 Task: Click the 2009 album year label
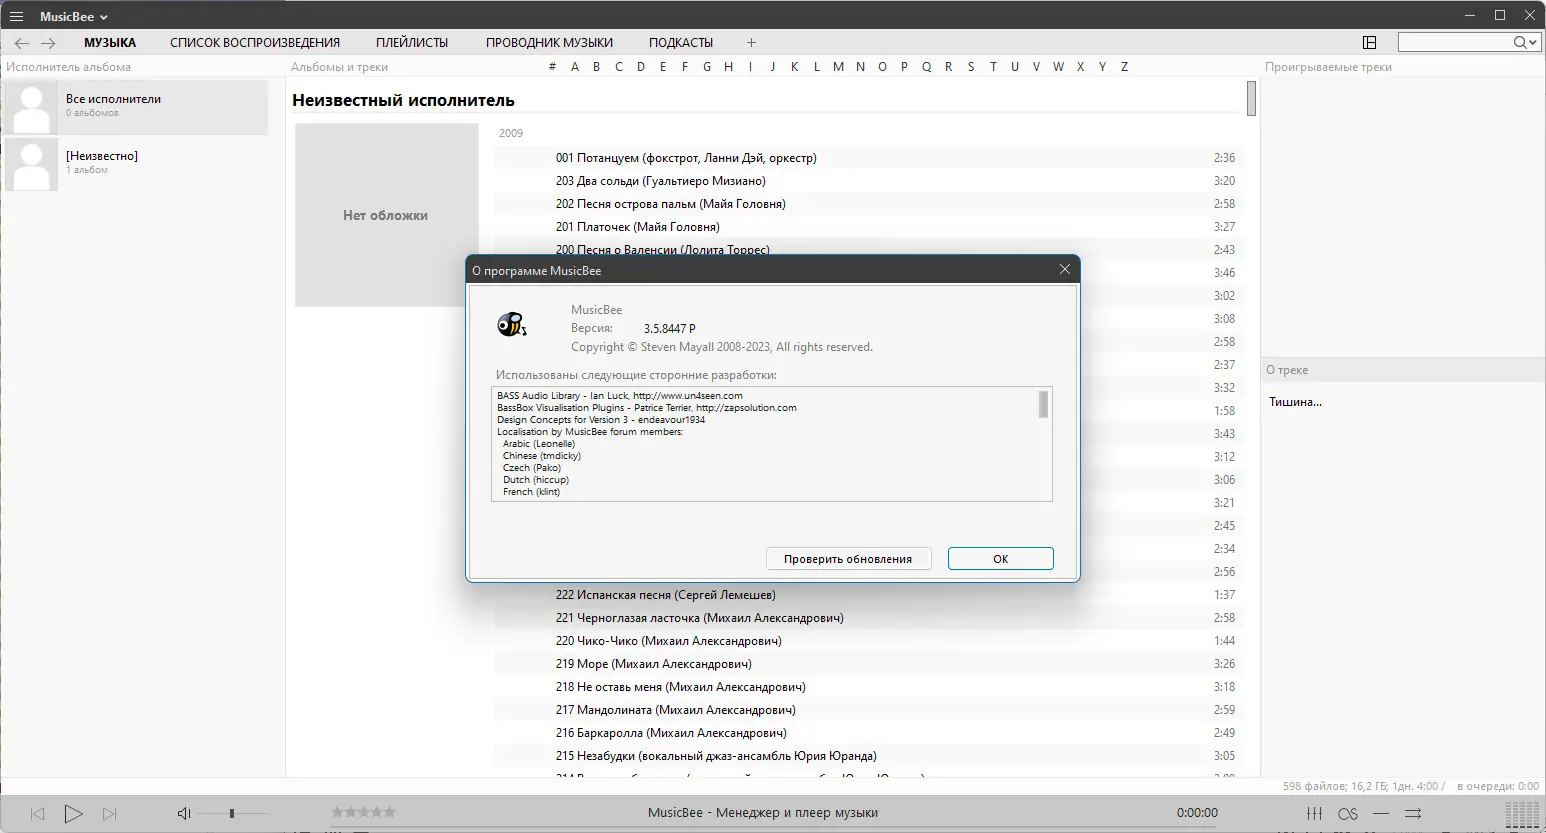pos(511,133)
